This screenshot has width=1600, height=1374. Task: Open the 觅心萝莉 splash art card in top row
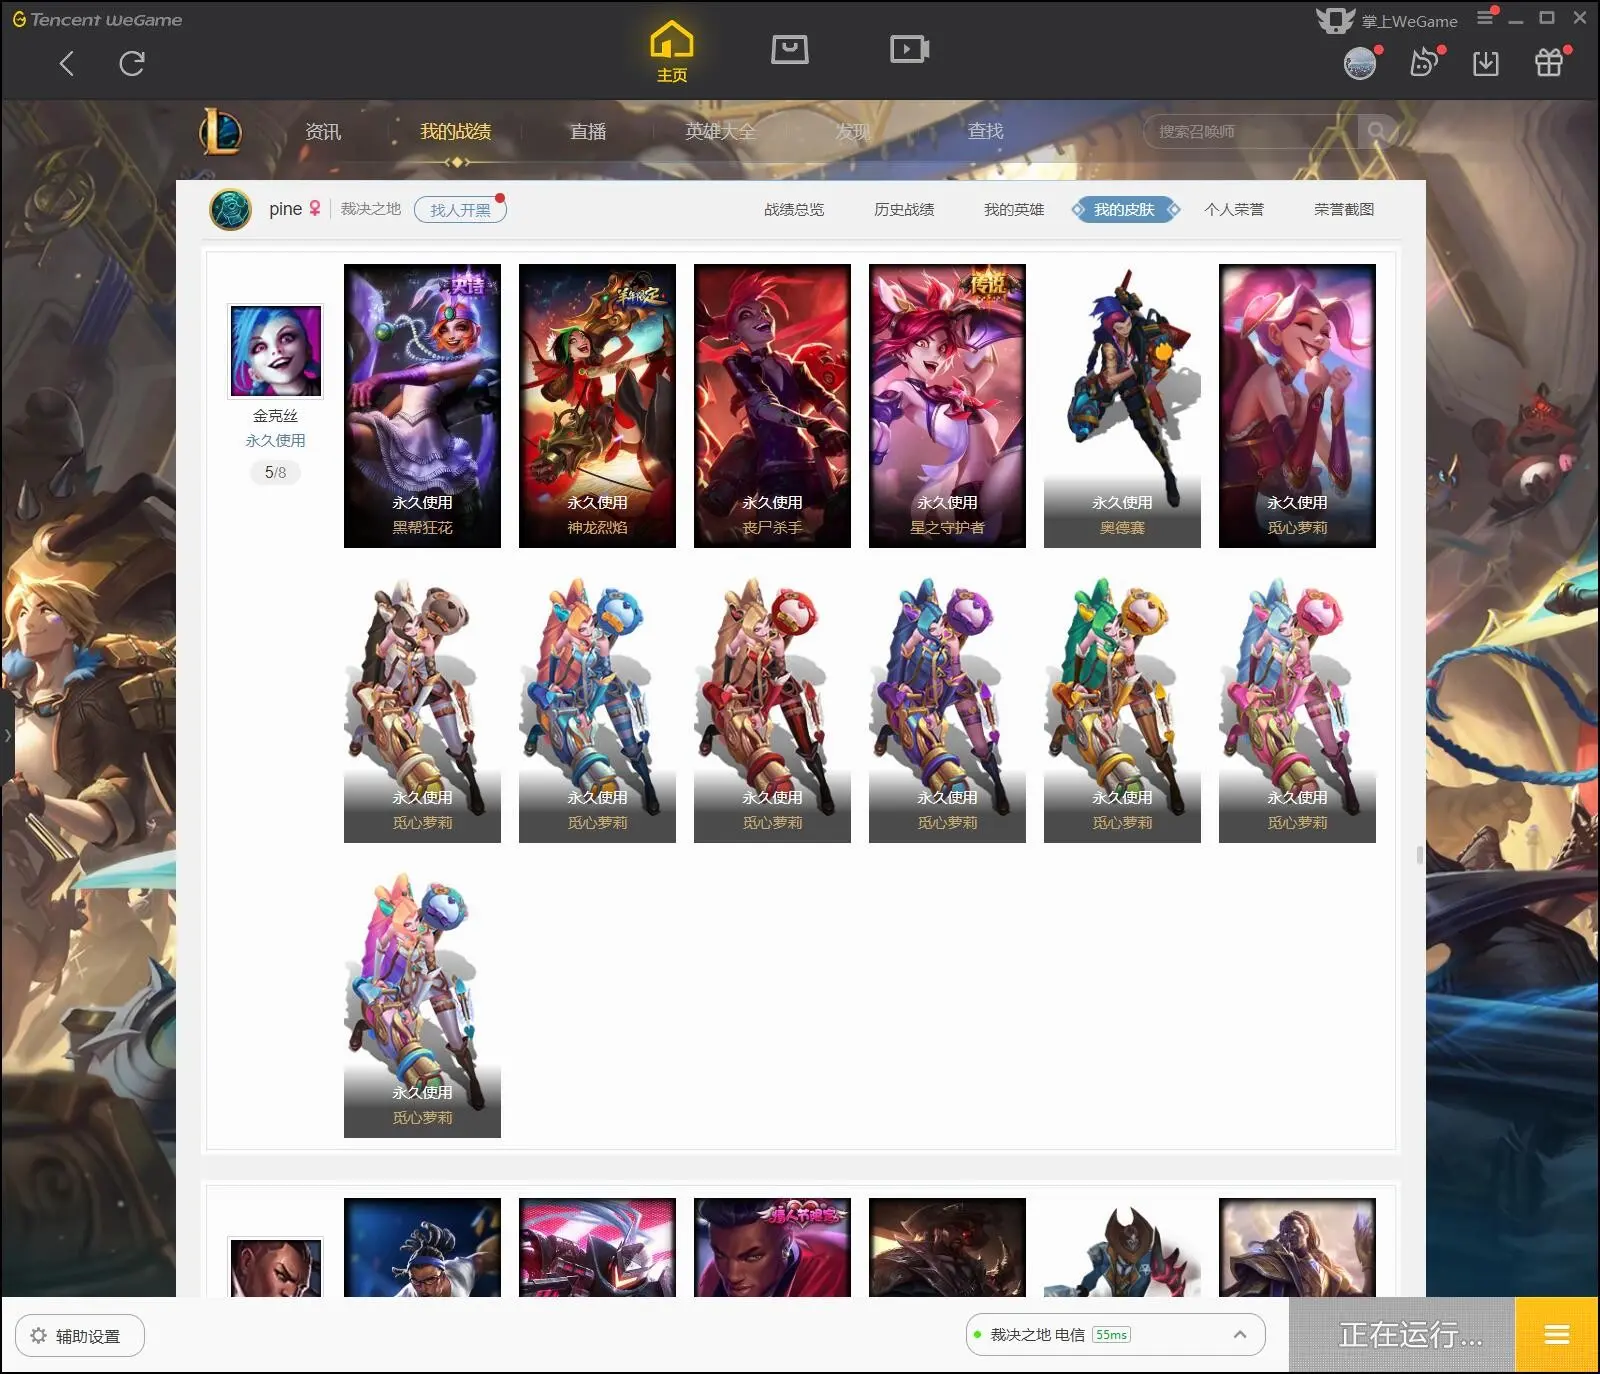(x=1297, y=406)
